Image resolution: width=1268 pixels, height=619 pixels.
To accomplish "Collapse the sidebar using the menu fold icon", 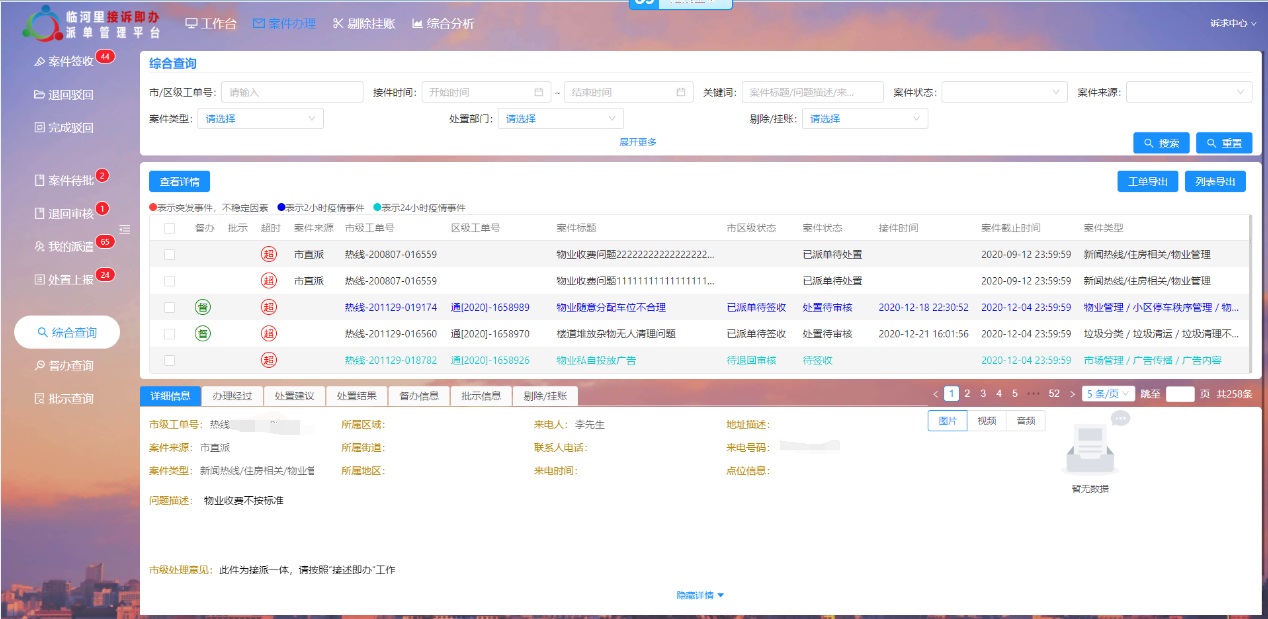I will pos(125,229).
